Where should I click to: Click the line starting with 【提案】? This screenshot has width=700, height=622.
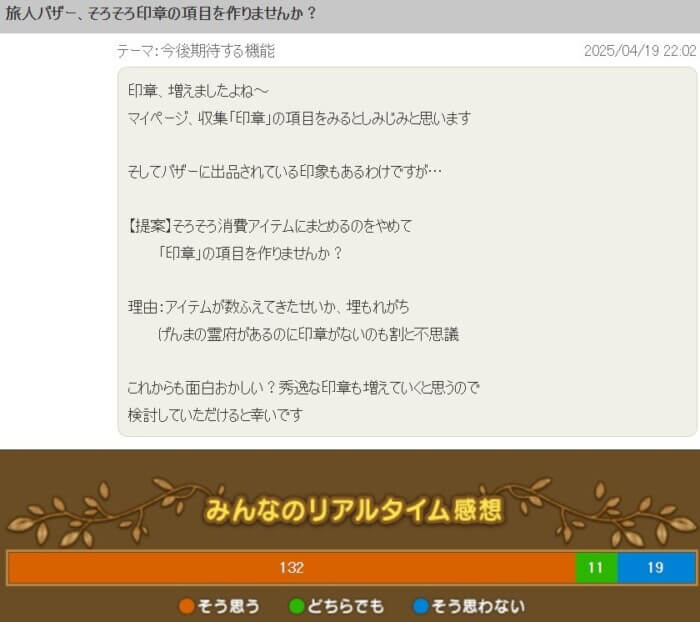pyautogui.click(x=270, y=226)
